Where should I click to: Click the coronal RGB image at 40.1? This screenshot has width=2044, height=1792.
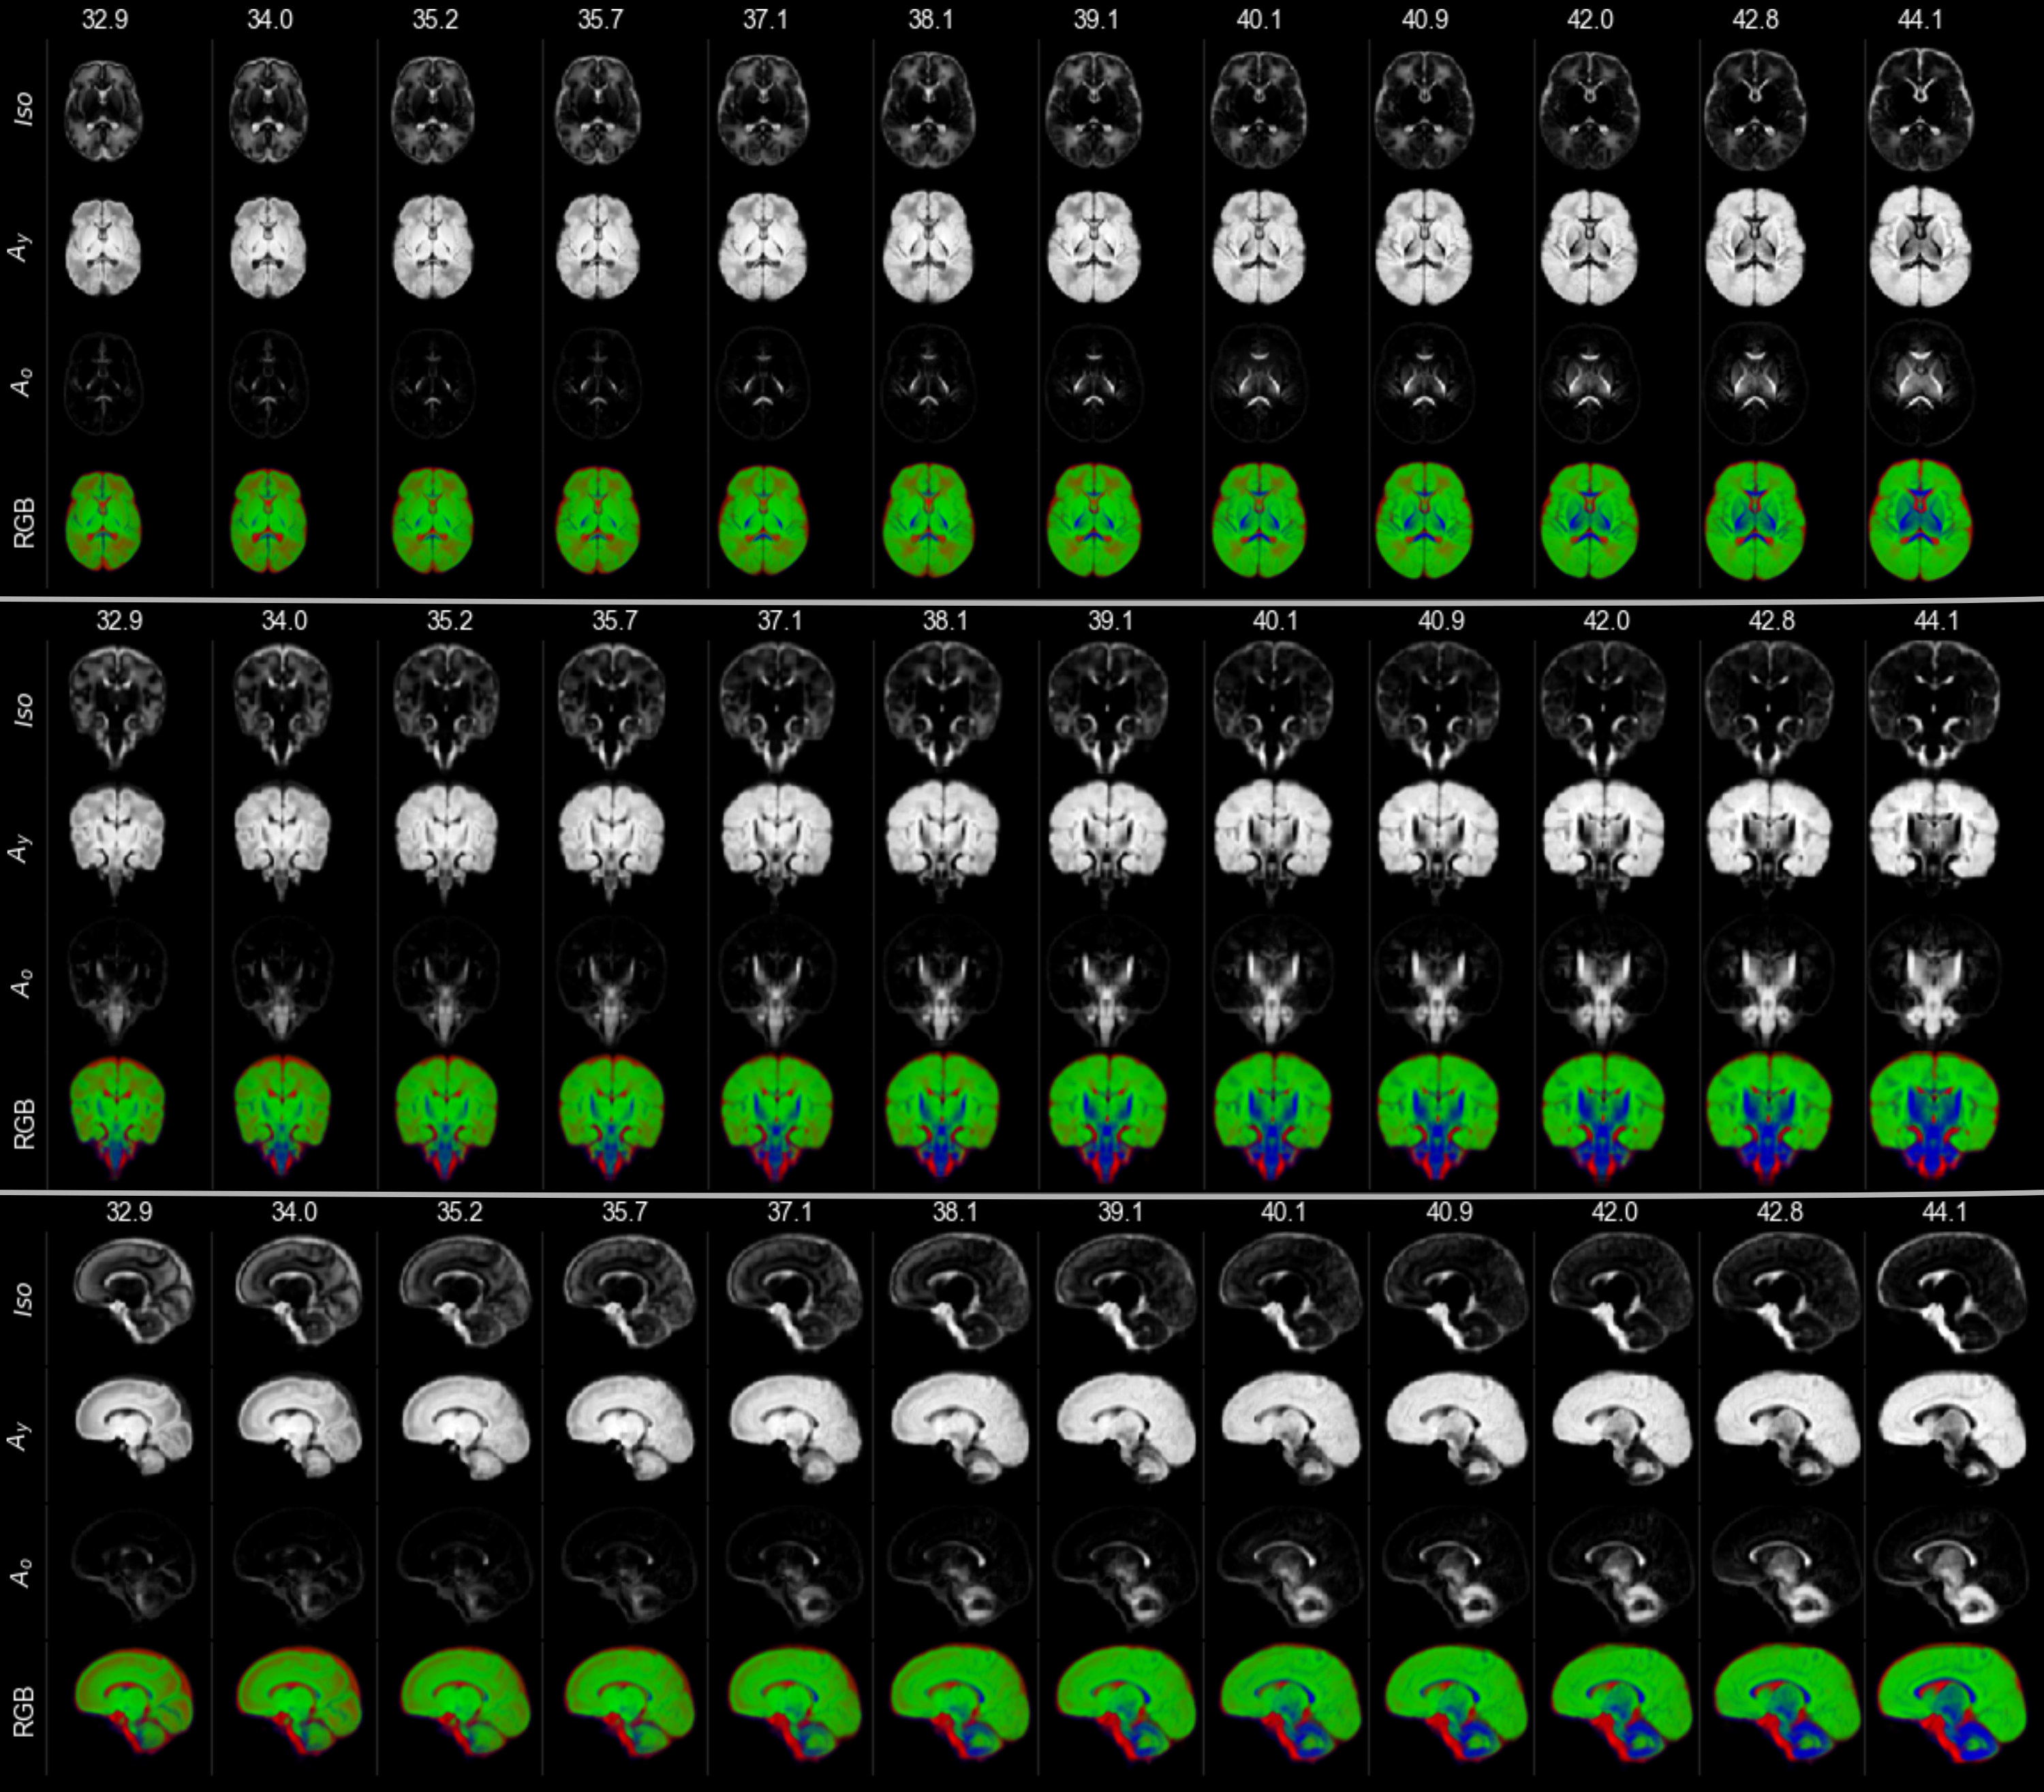click(x=1274, y=1112)
